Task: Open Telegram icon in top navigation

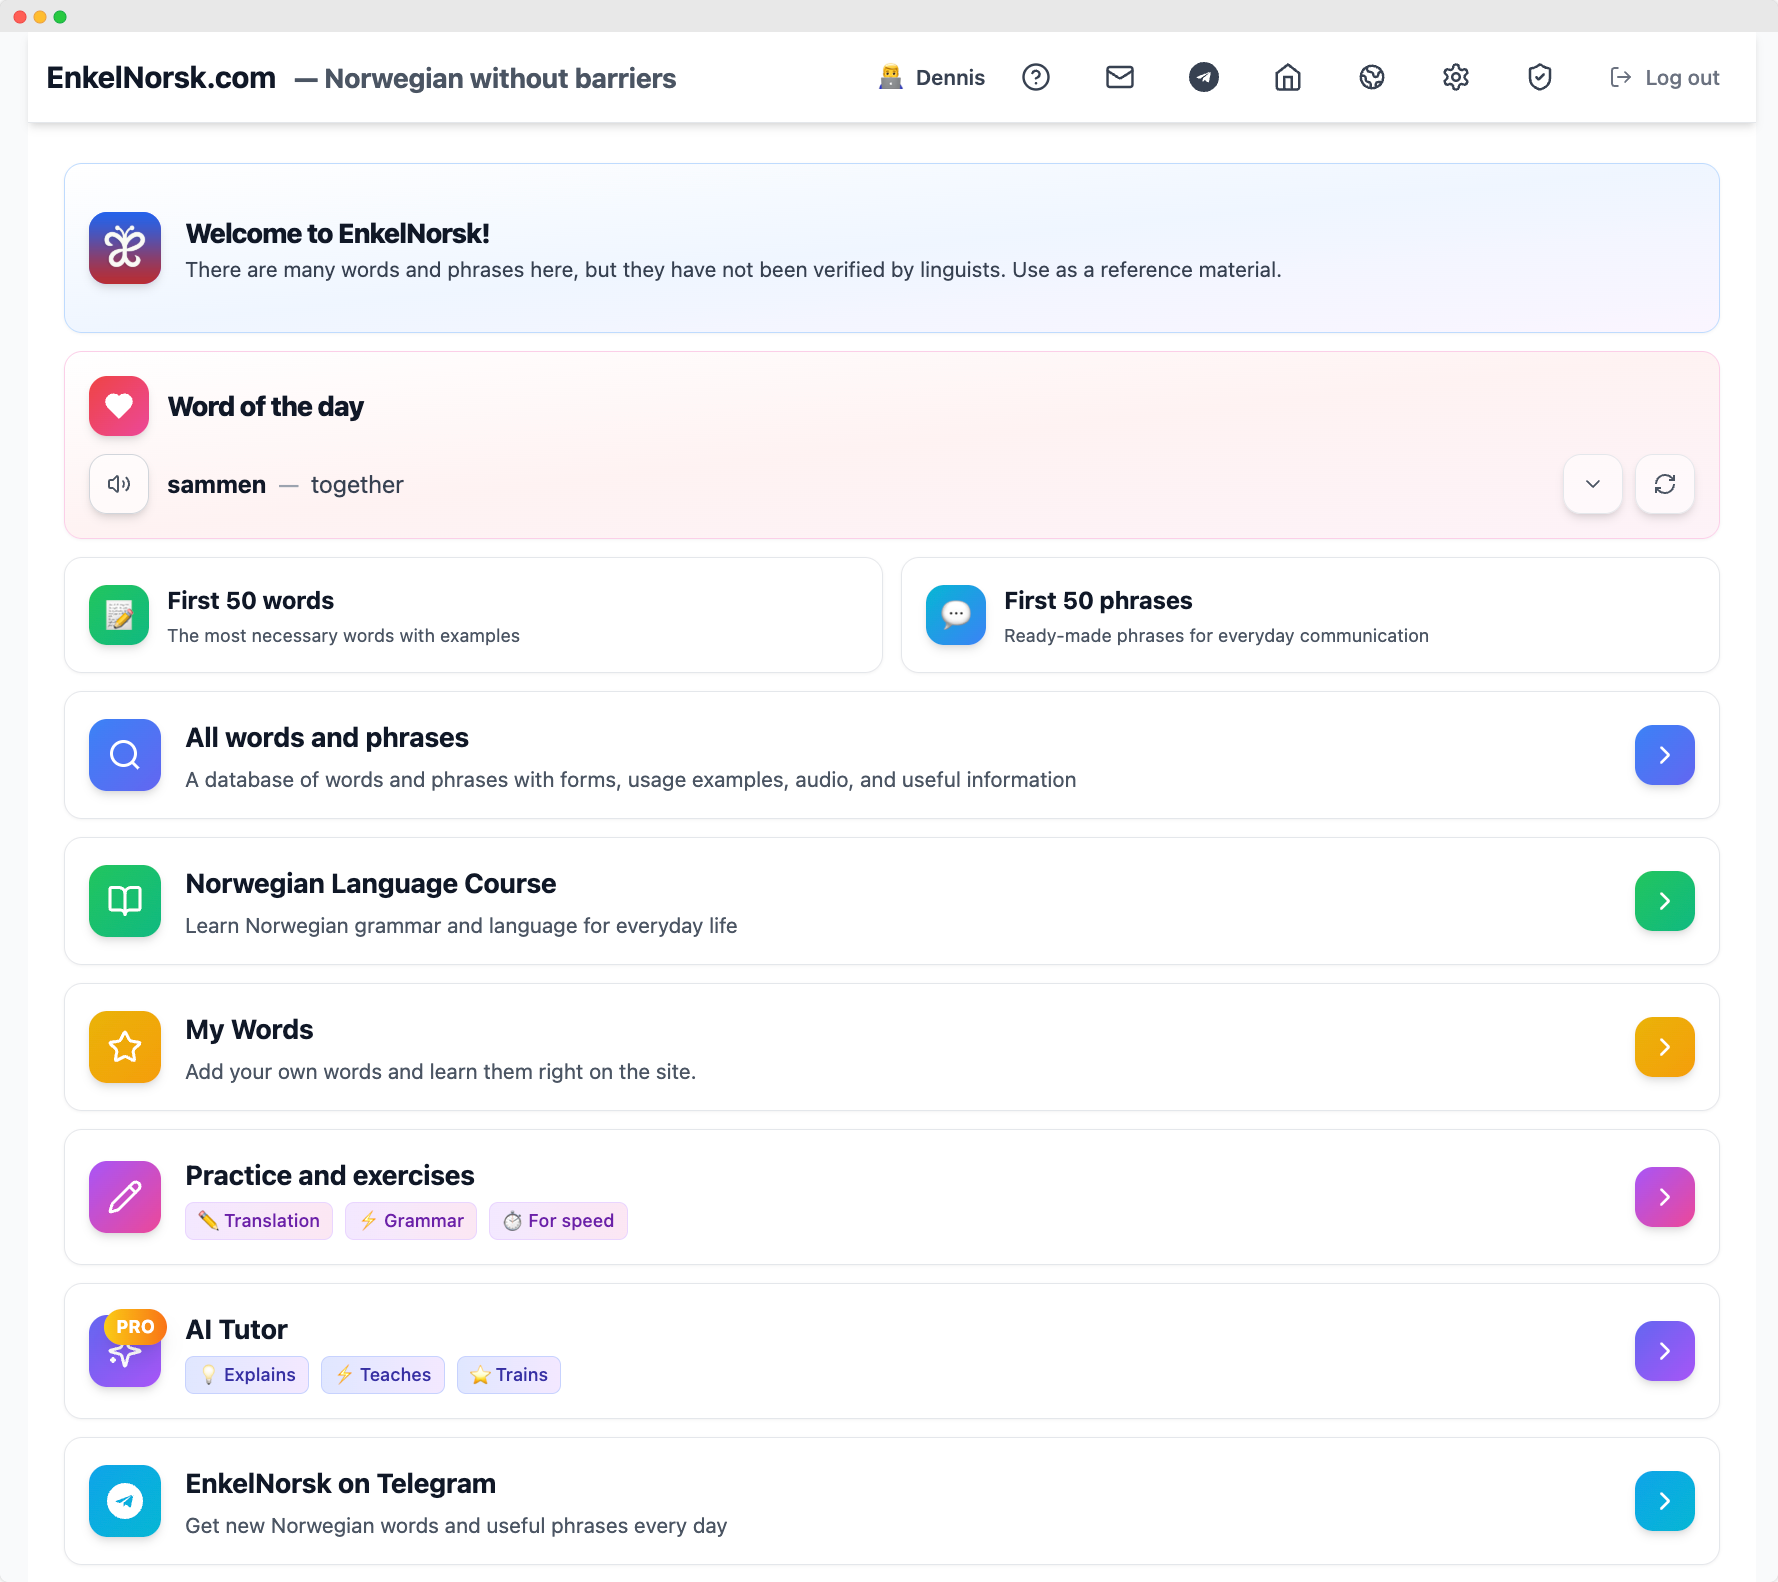Action: tap(1204, 77)
